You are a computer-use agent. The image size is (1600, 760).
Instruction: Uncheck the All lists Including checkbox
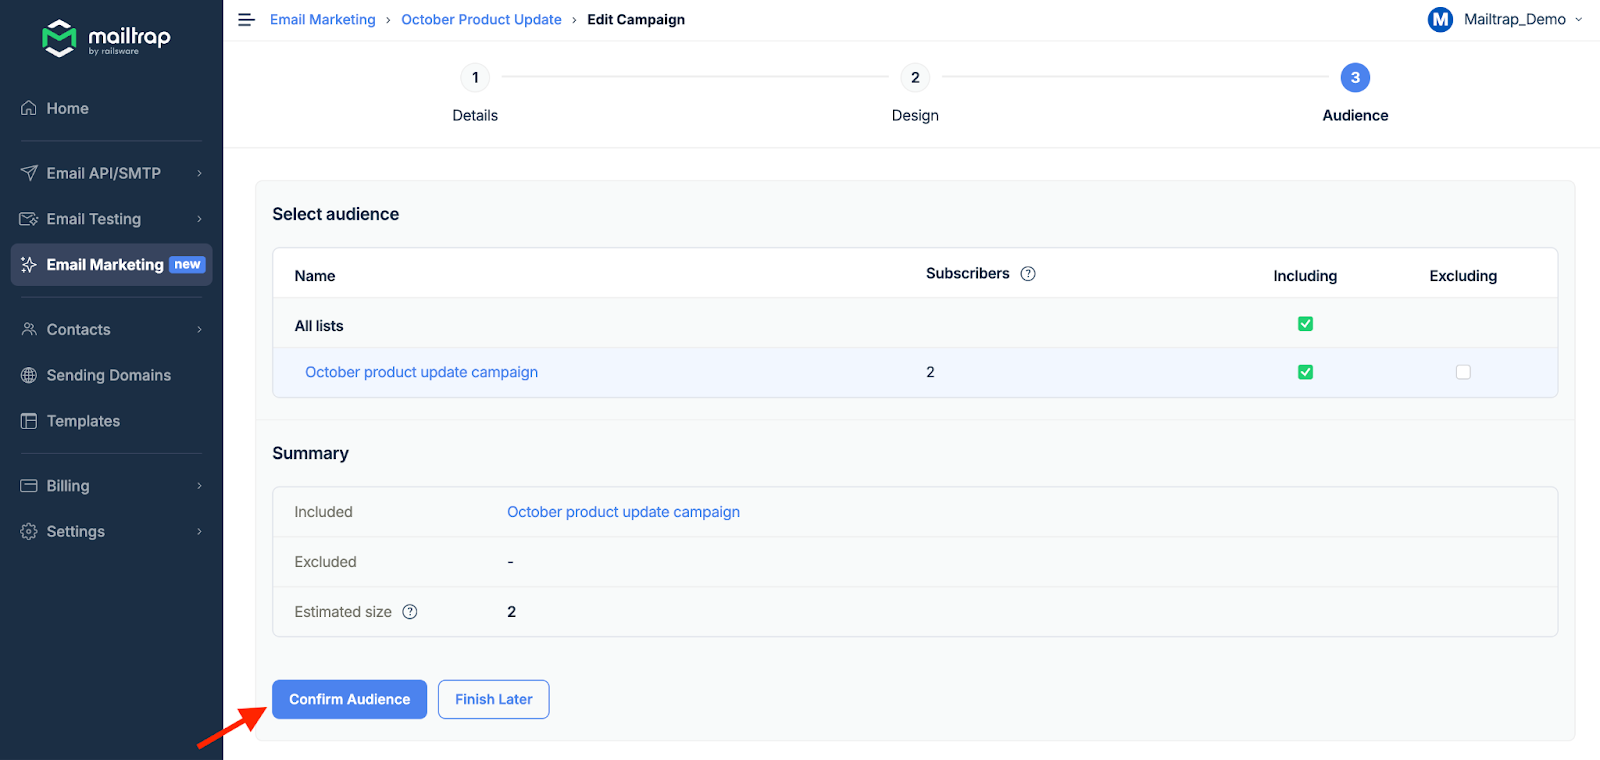coord(1305,324)
